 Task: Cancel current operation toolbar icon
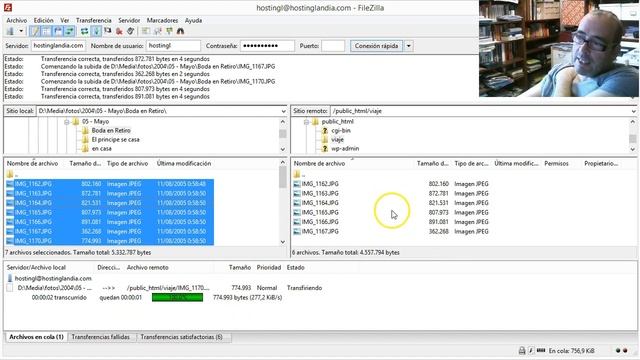[x=108, y=31]
